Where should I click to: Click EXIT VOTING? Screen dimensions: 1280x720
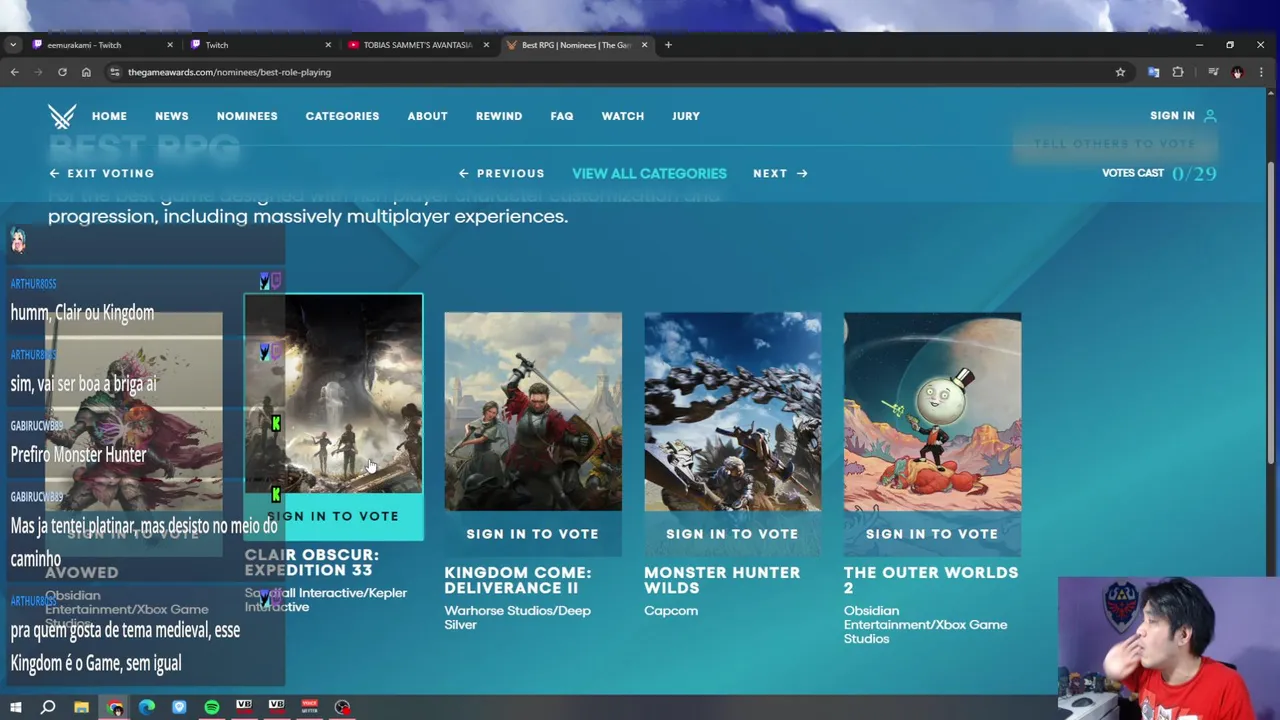click(102, 173)
